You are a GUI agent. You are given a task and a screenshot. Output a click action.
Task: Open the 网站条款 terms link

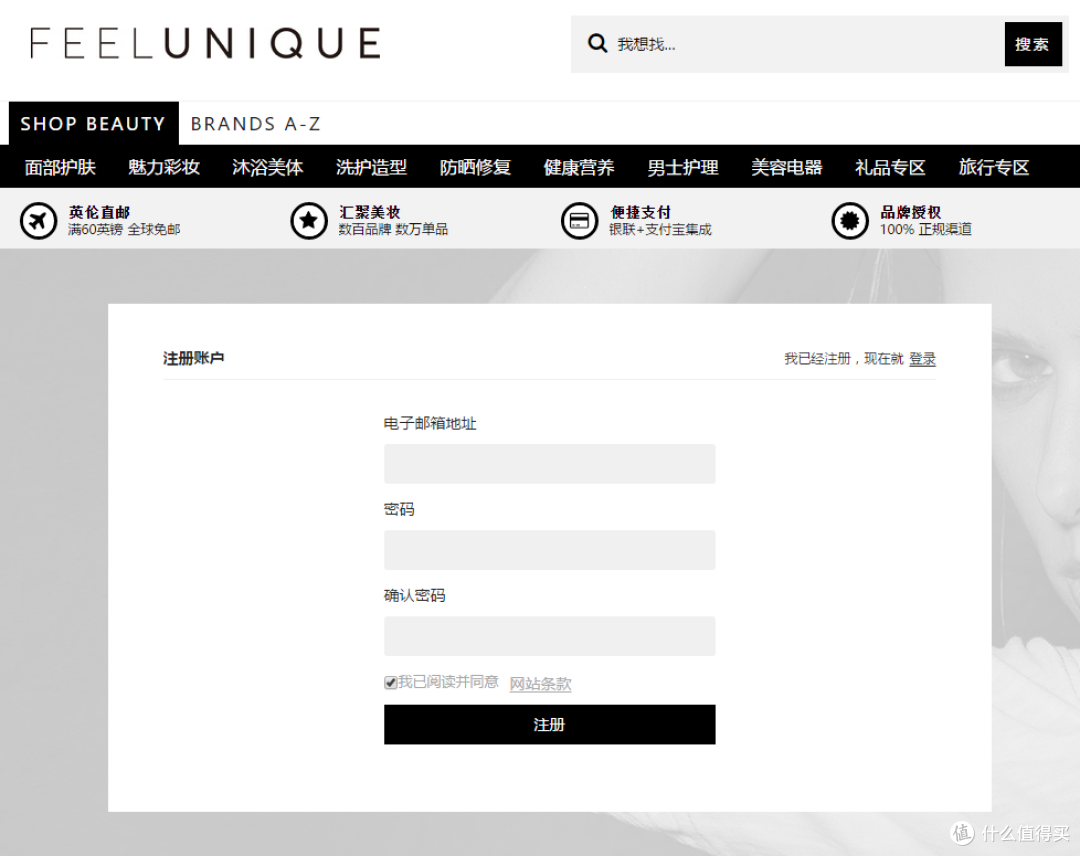coord(541,684)
